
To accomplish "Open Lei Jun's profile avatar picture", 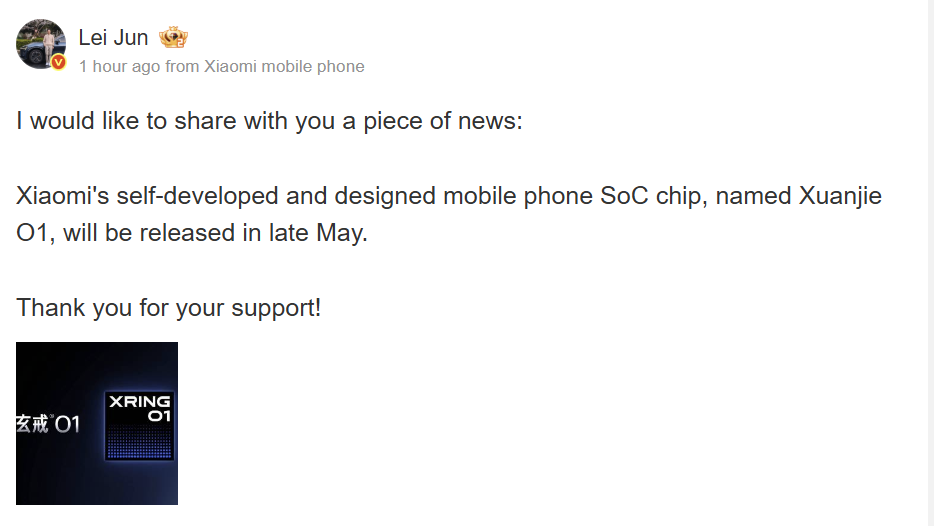I will pos(40,43).
